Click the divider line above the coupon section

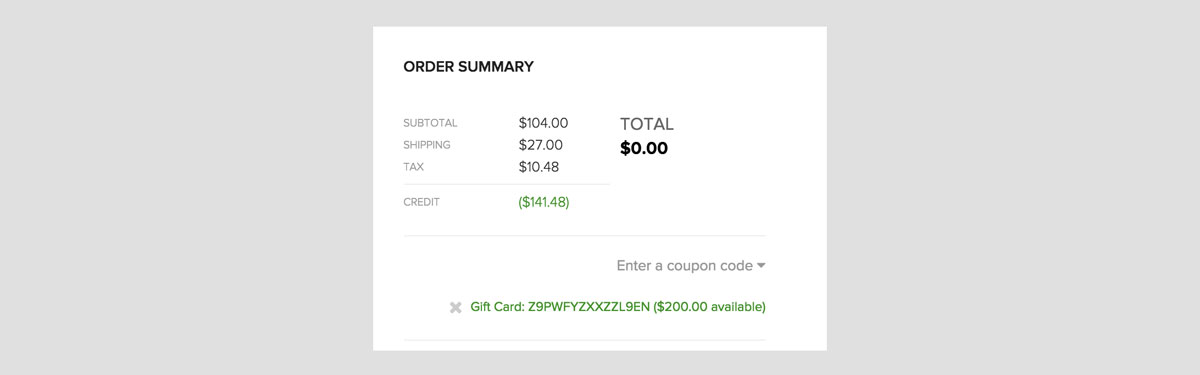pyautogui.click(x=585, y=236)
